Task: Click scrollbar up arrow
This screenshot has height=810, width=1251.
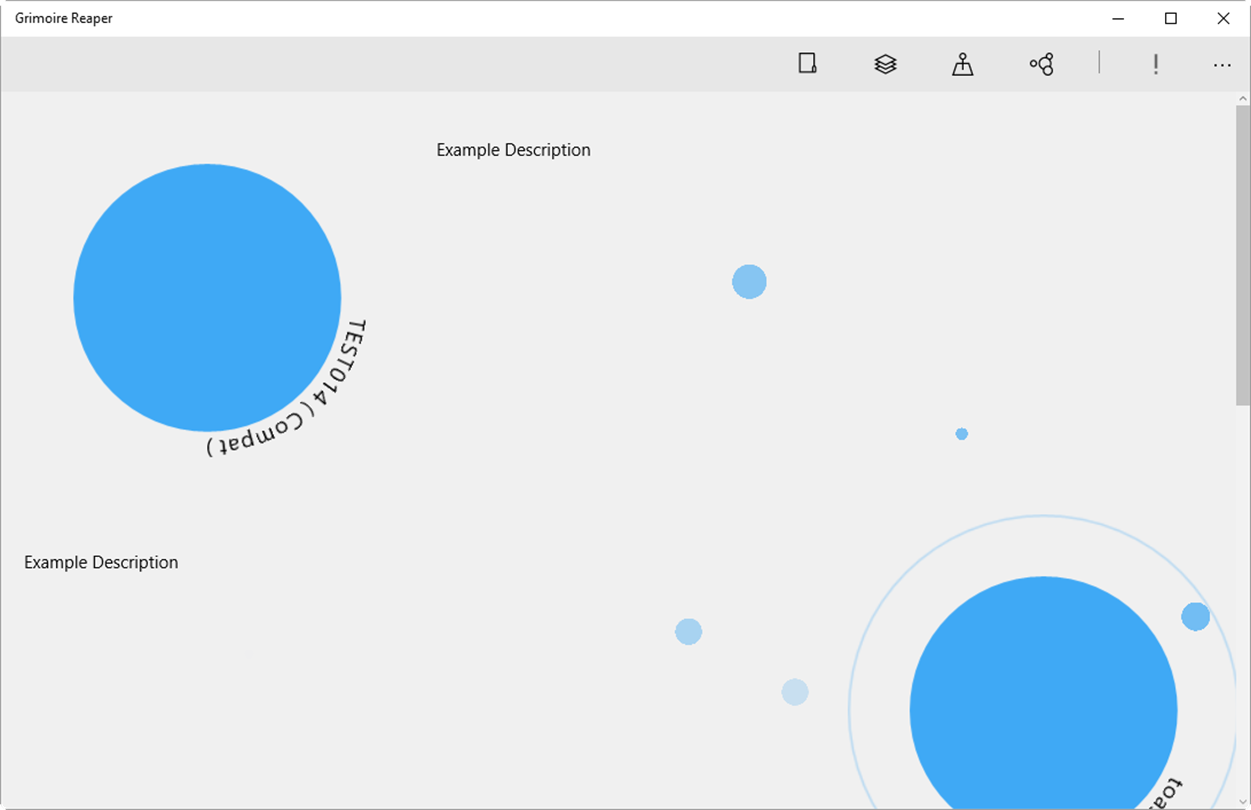Action: pos(1243,99)
